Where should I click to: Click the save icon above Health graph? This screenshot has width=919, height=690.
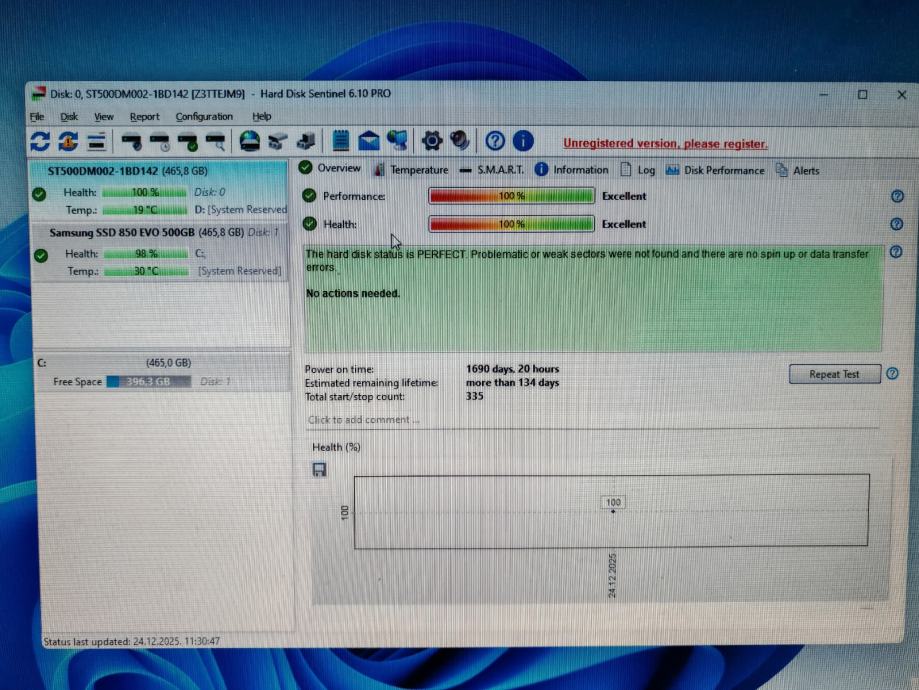coord(319,470)
